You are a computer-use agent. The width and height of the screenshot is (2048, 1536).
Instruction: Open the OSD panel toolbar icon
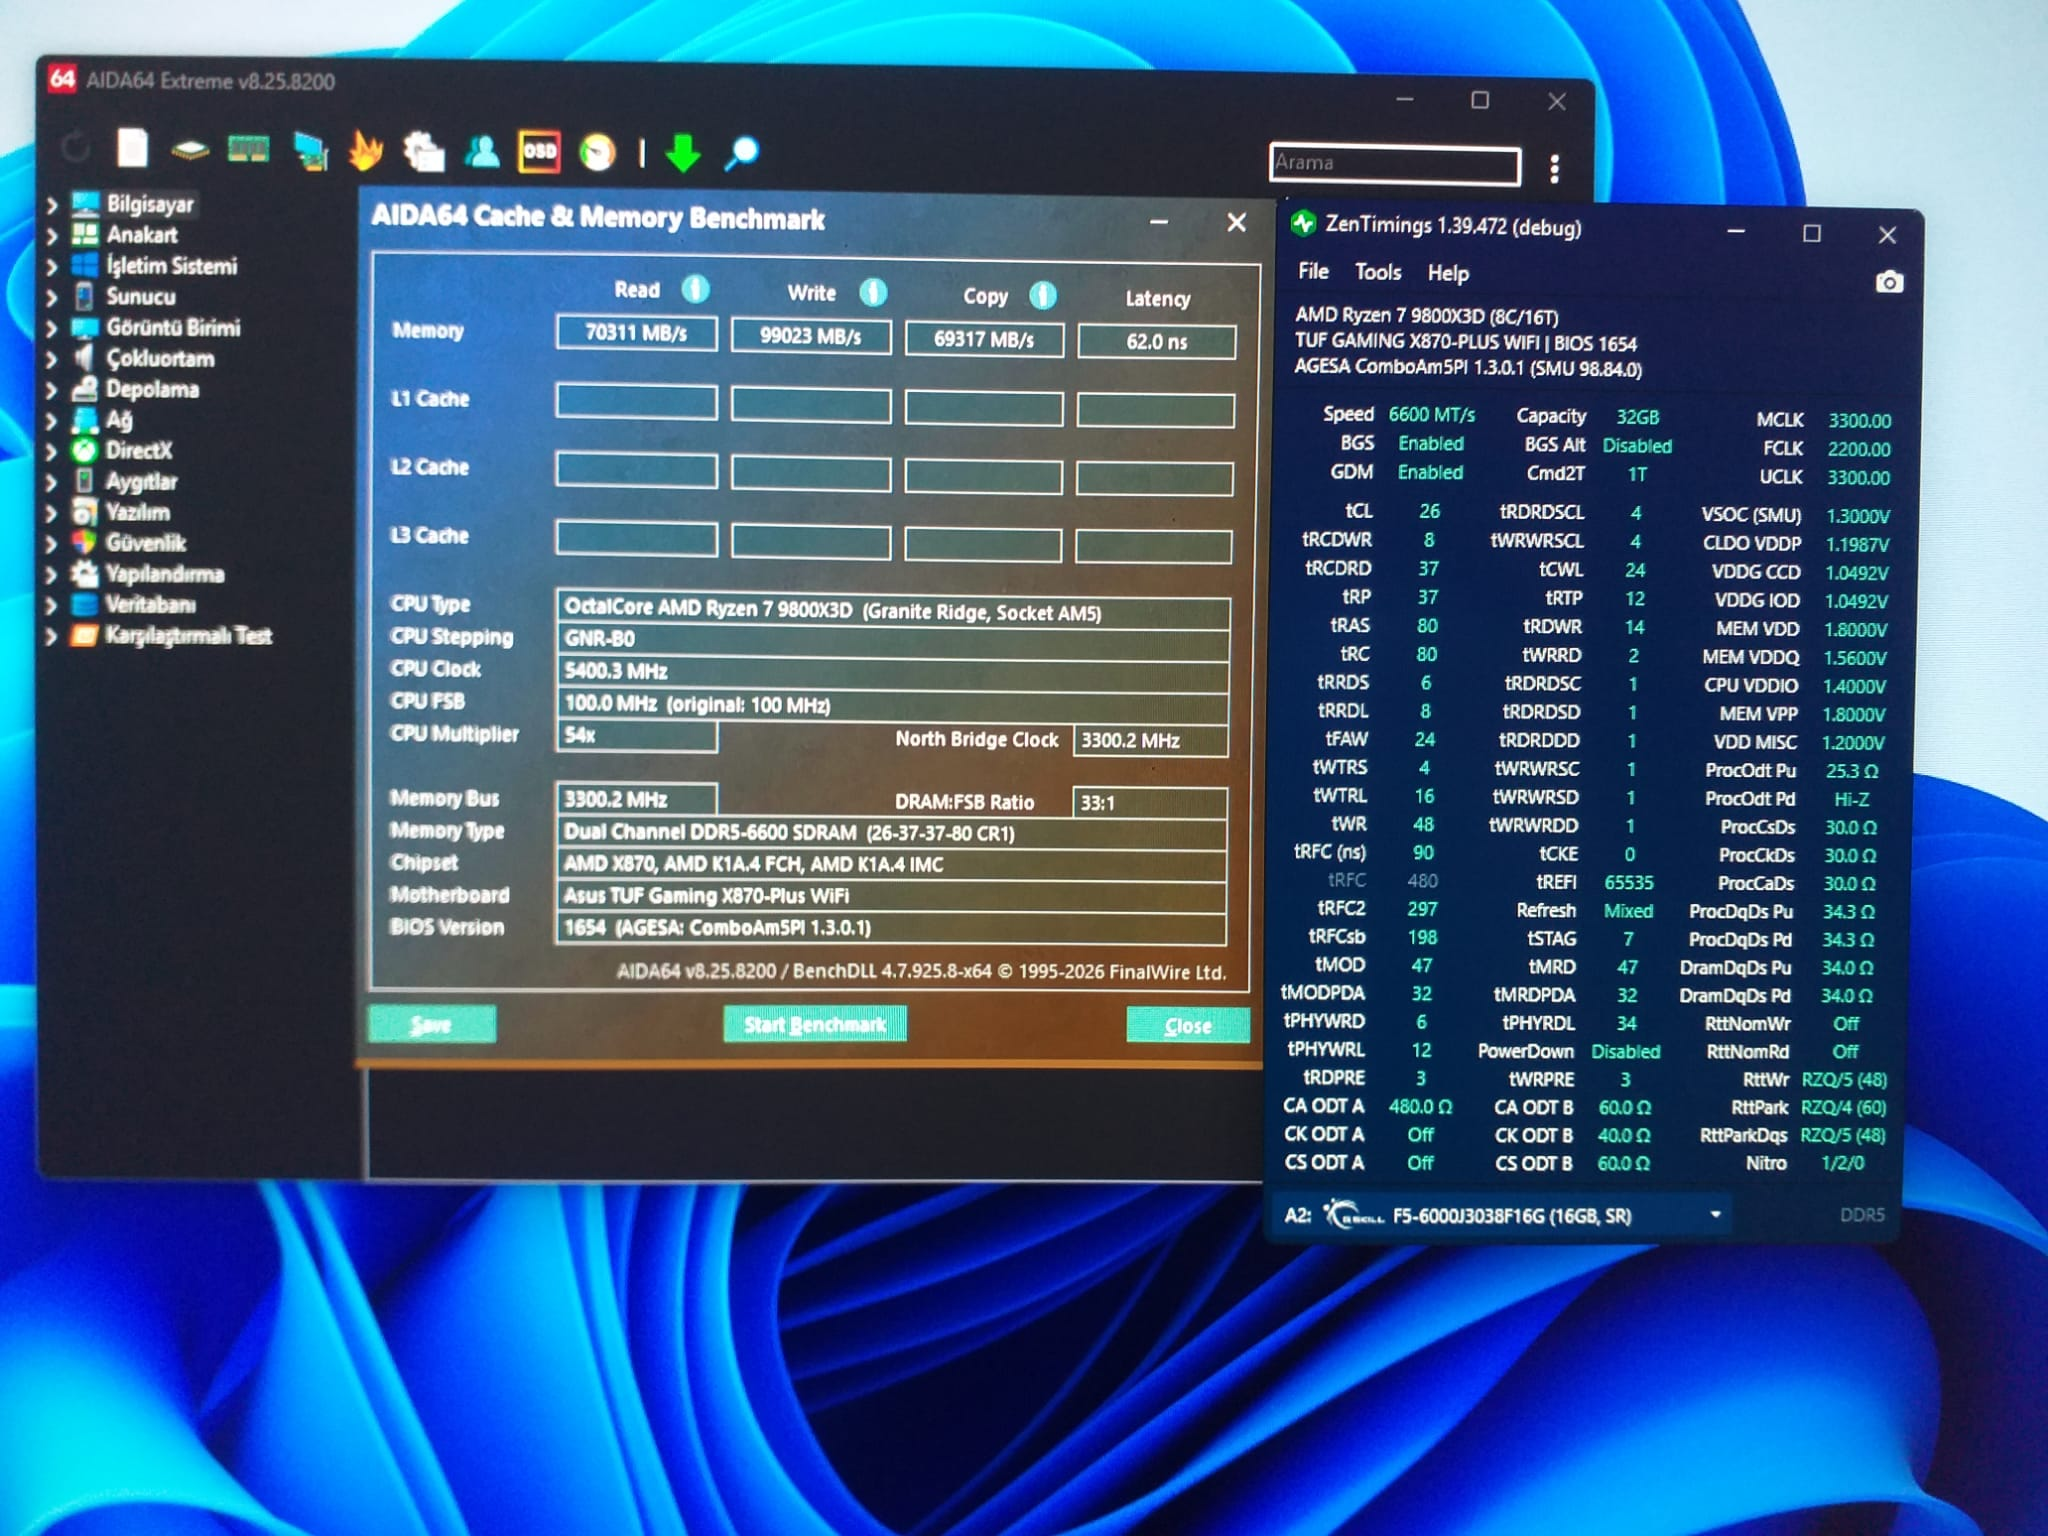[539, 152]
